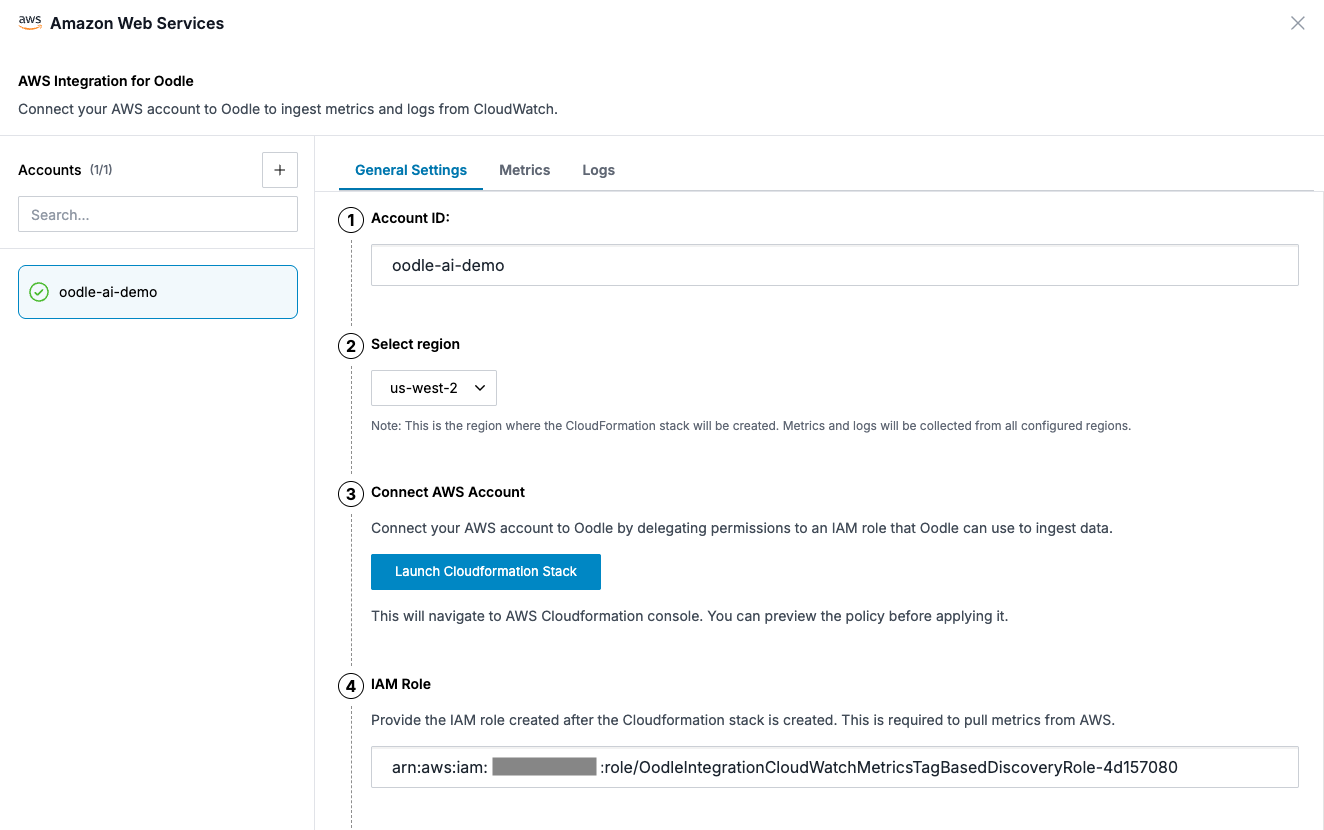Click the AWS logo icon
Viewport: 1324px width, 830px height.
point(30,23)
